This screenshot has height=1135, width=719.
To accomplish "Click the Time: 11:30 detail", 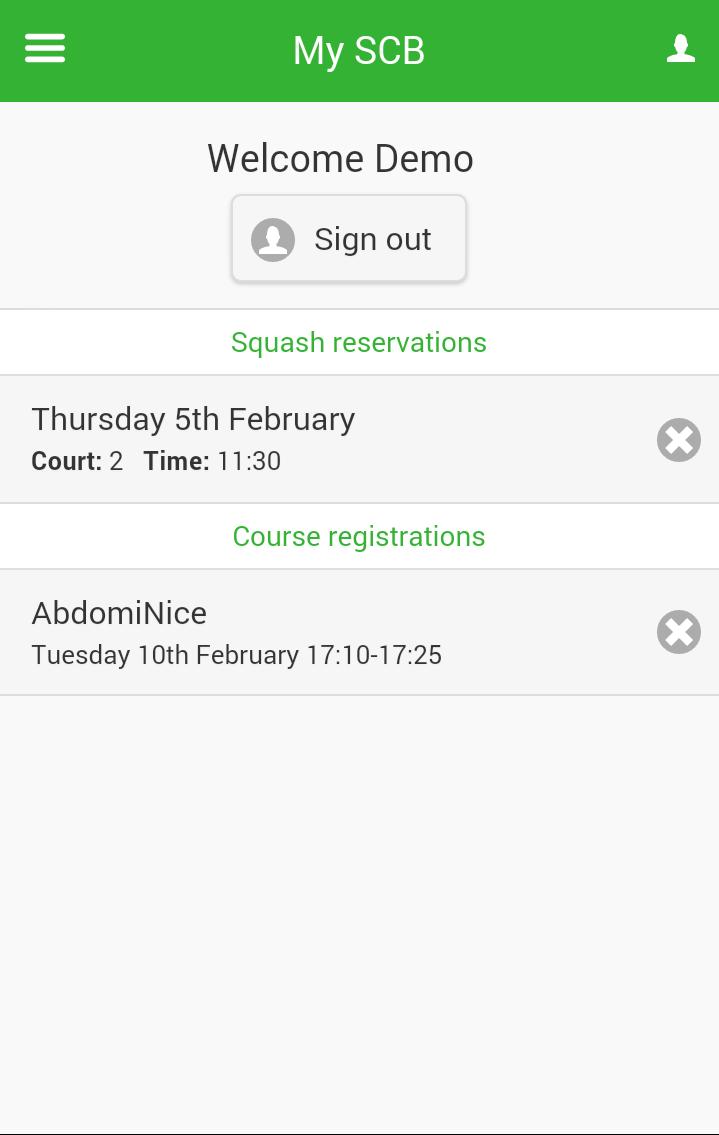I will (x=212, y=461).
